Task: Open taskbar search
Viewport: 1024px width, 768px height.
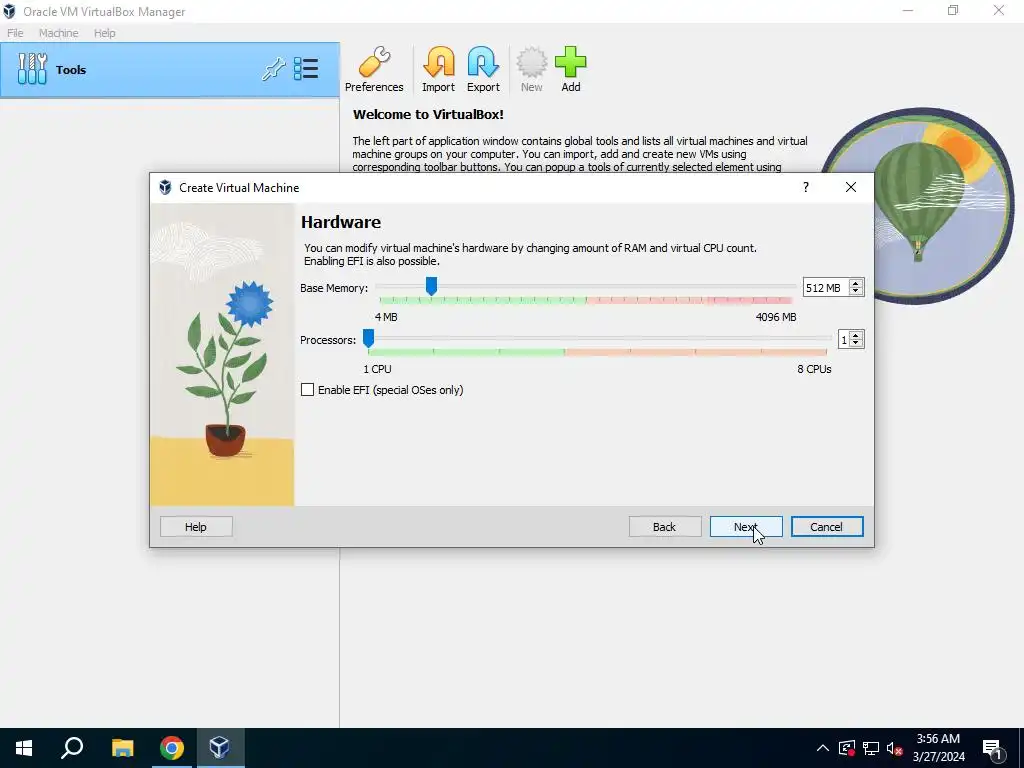Action: (x=72, y=748)
